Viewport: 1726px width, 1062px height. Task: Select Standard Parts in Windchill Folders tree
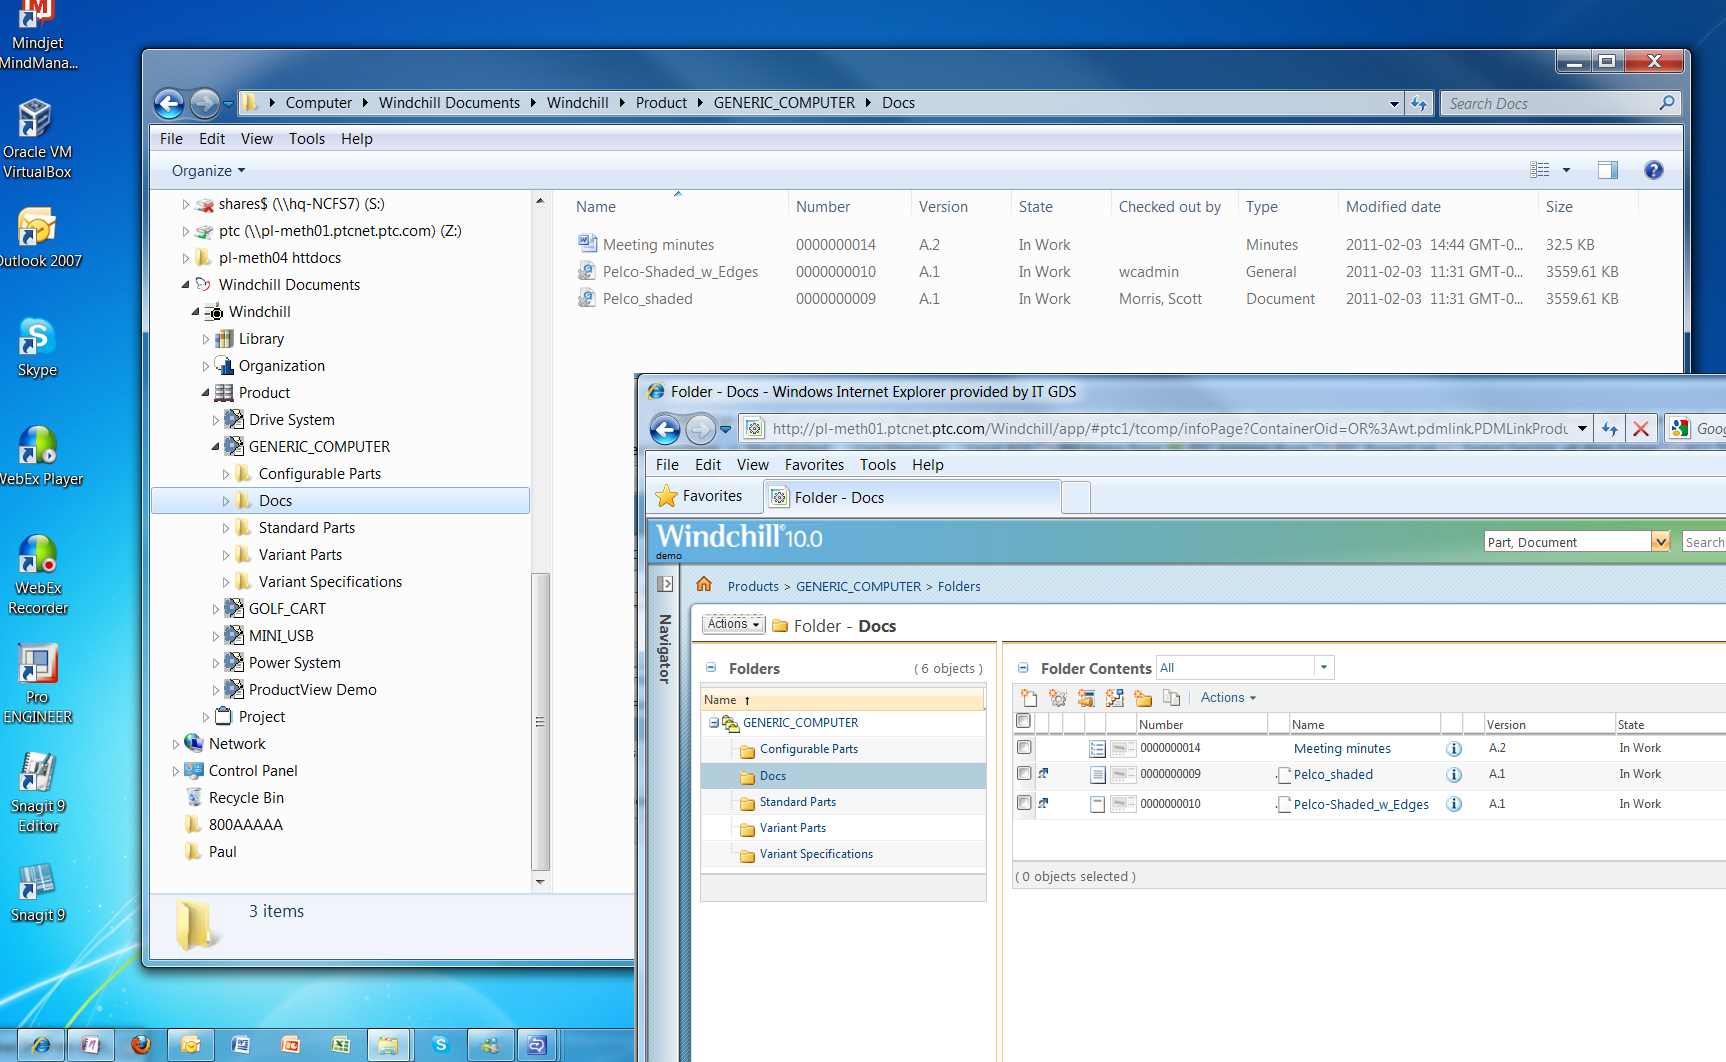tap(797, 802)
